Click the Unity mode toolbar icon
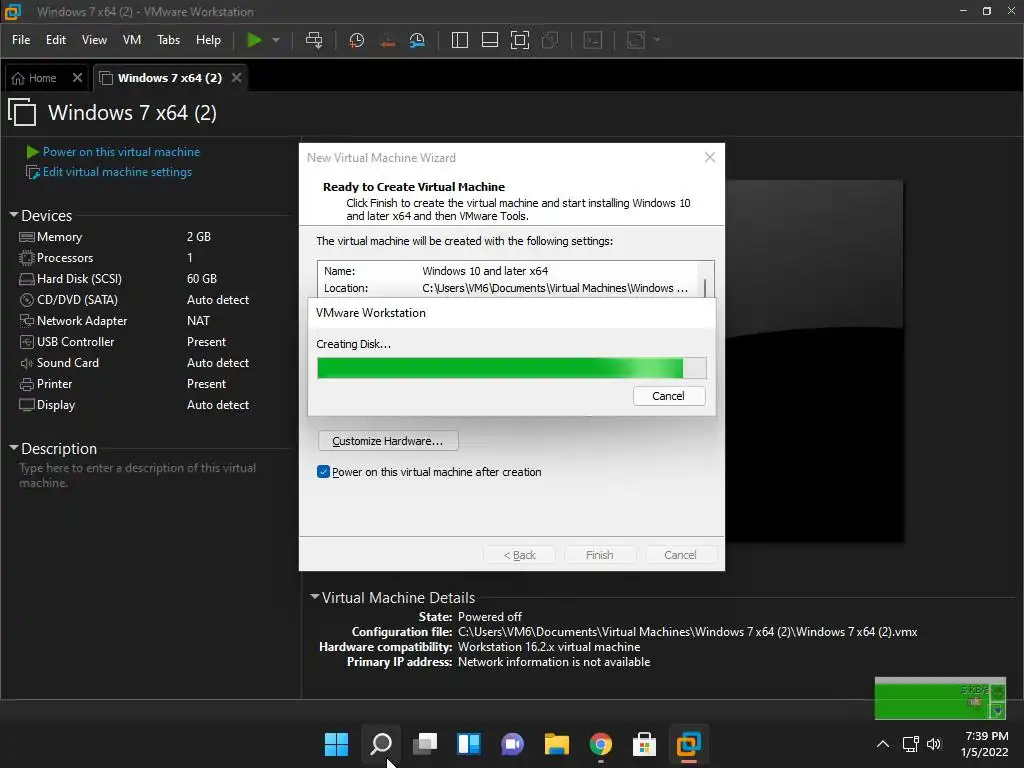1024x768 pixels. [550, 40]
